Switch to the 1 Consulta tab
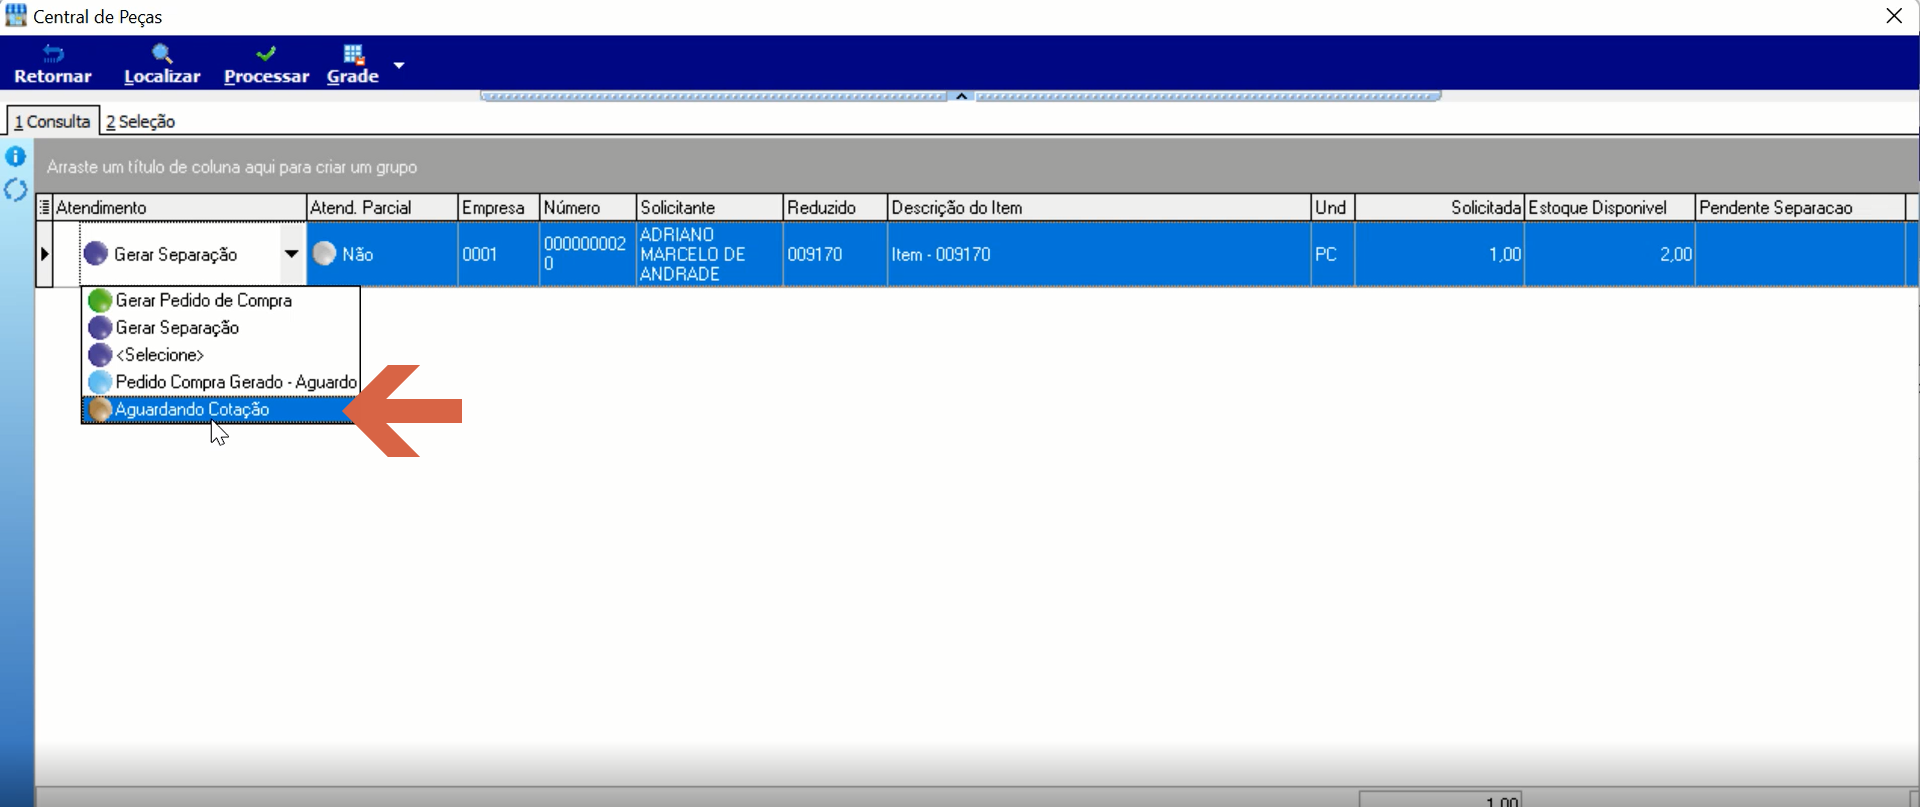 click(53, 121)
